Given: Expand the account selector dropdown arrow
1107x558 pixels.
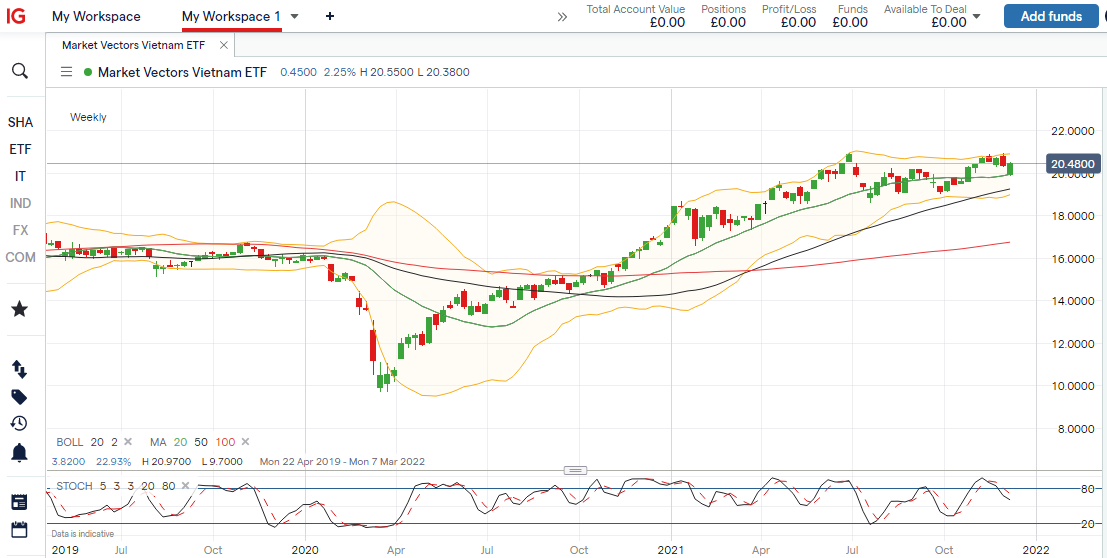Looking at the screenshot, I should [976, 17].
